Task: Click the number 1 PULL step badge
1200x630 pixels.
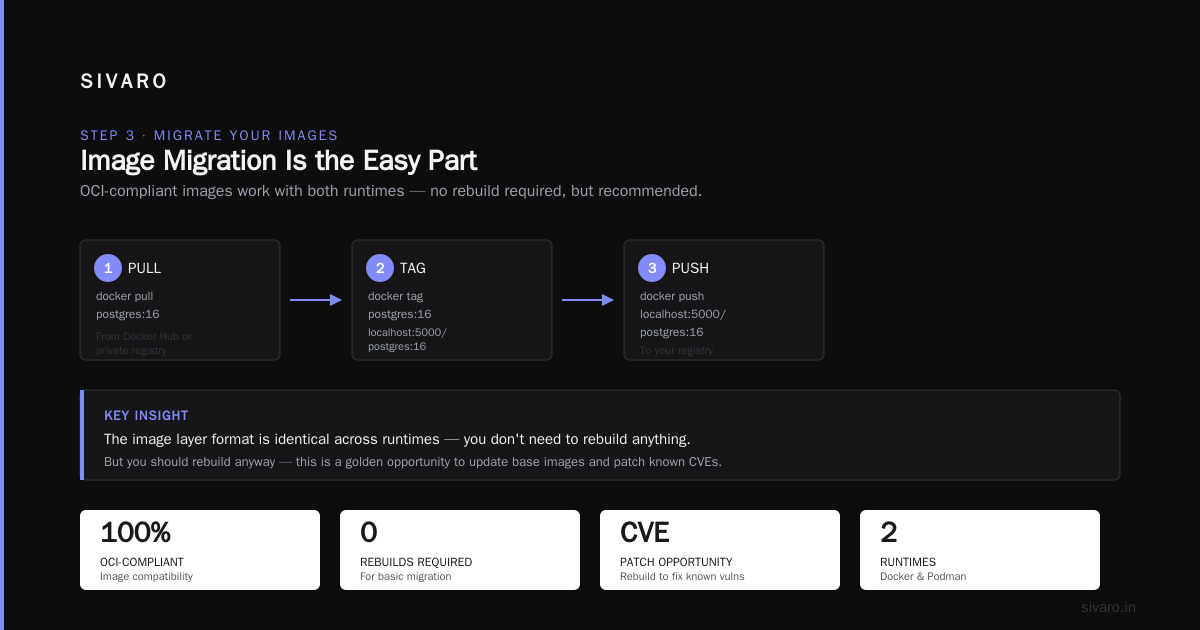Action: point(108,268)
